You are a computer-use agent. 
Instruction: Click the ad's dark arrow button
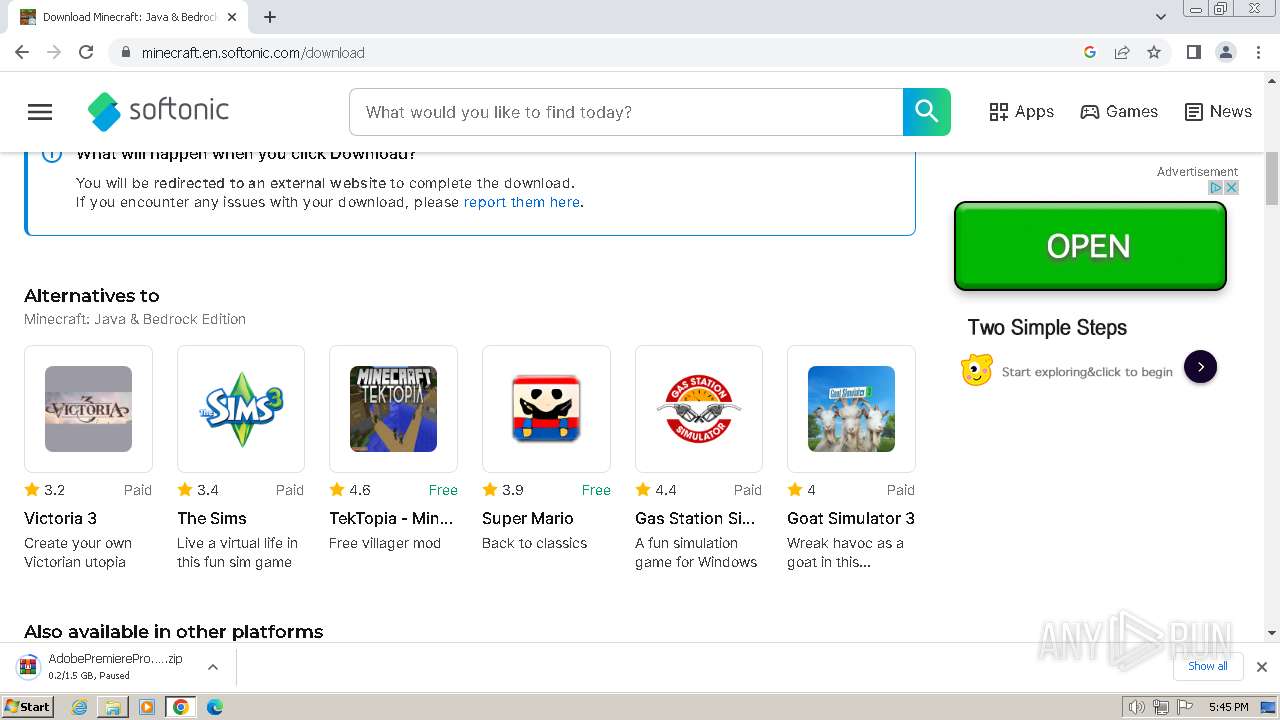click(1200, 367)
